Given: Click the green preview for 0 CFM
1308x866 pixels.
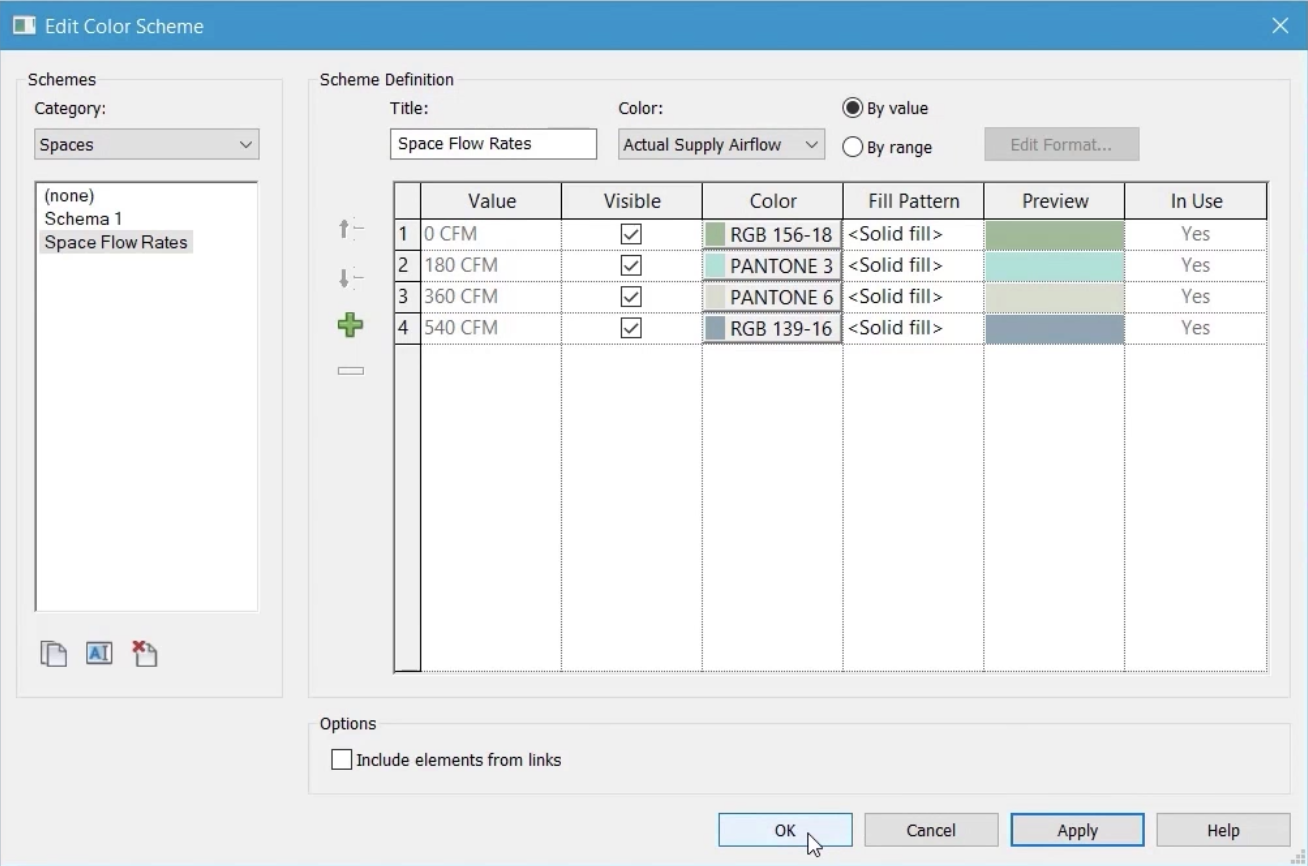Looking at the screenshot, I should coord(1054,234).
